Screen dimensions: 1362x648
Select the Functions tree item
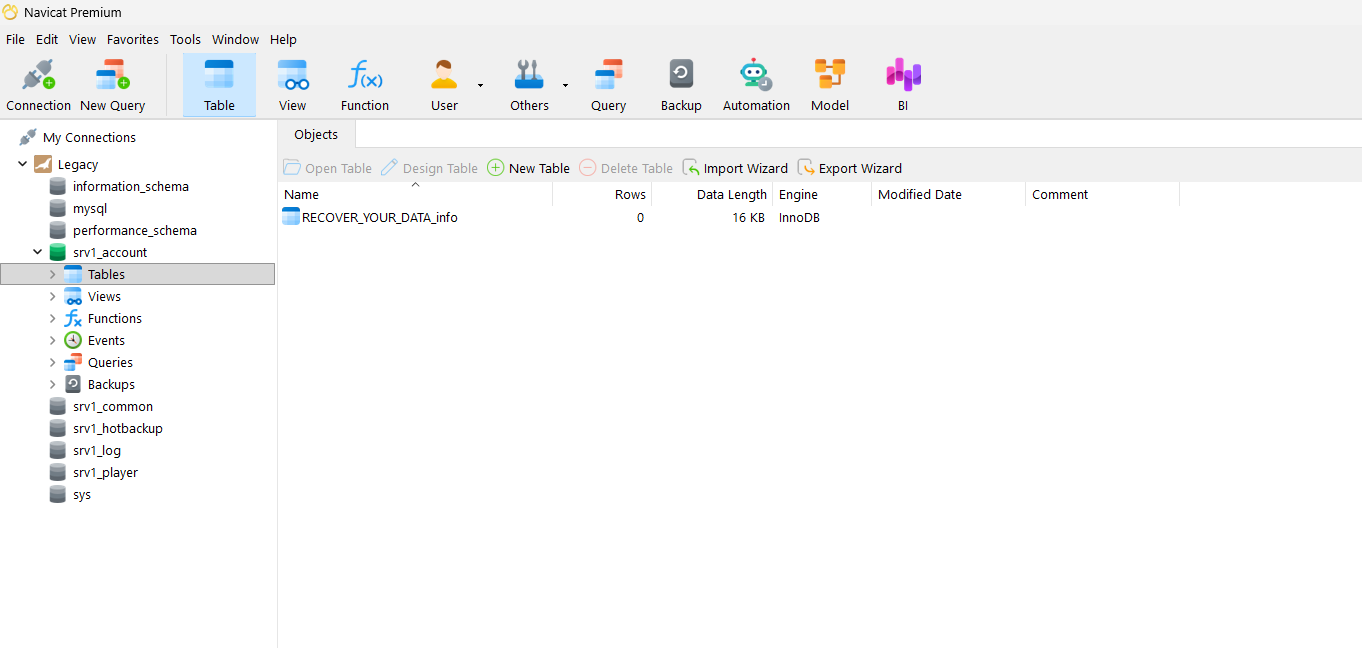tap(114, 318)
